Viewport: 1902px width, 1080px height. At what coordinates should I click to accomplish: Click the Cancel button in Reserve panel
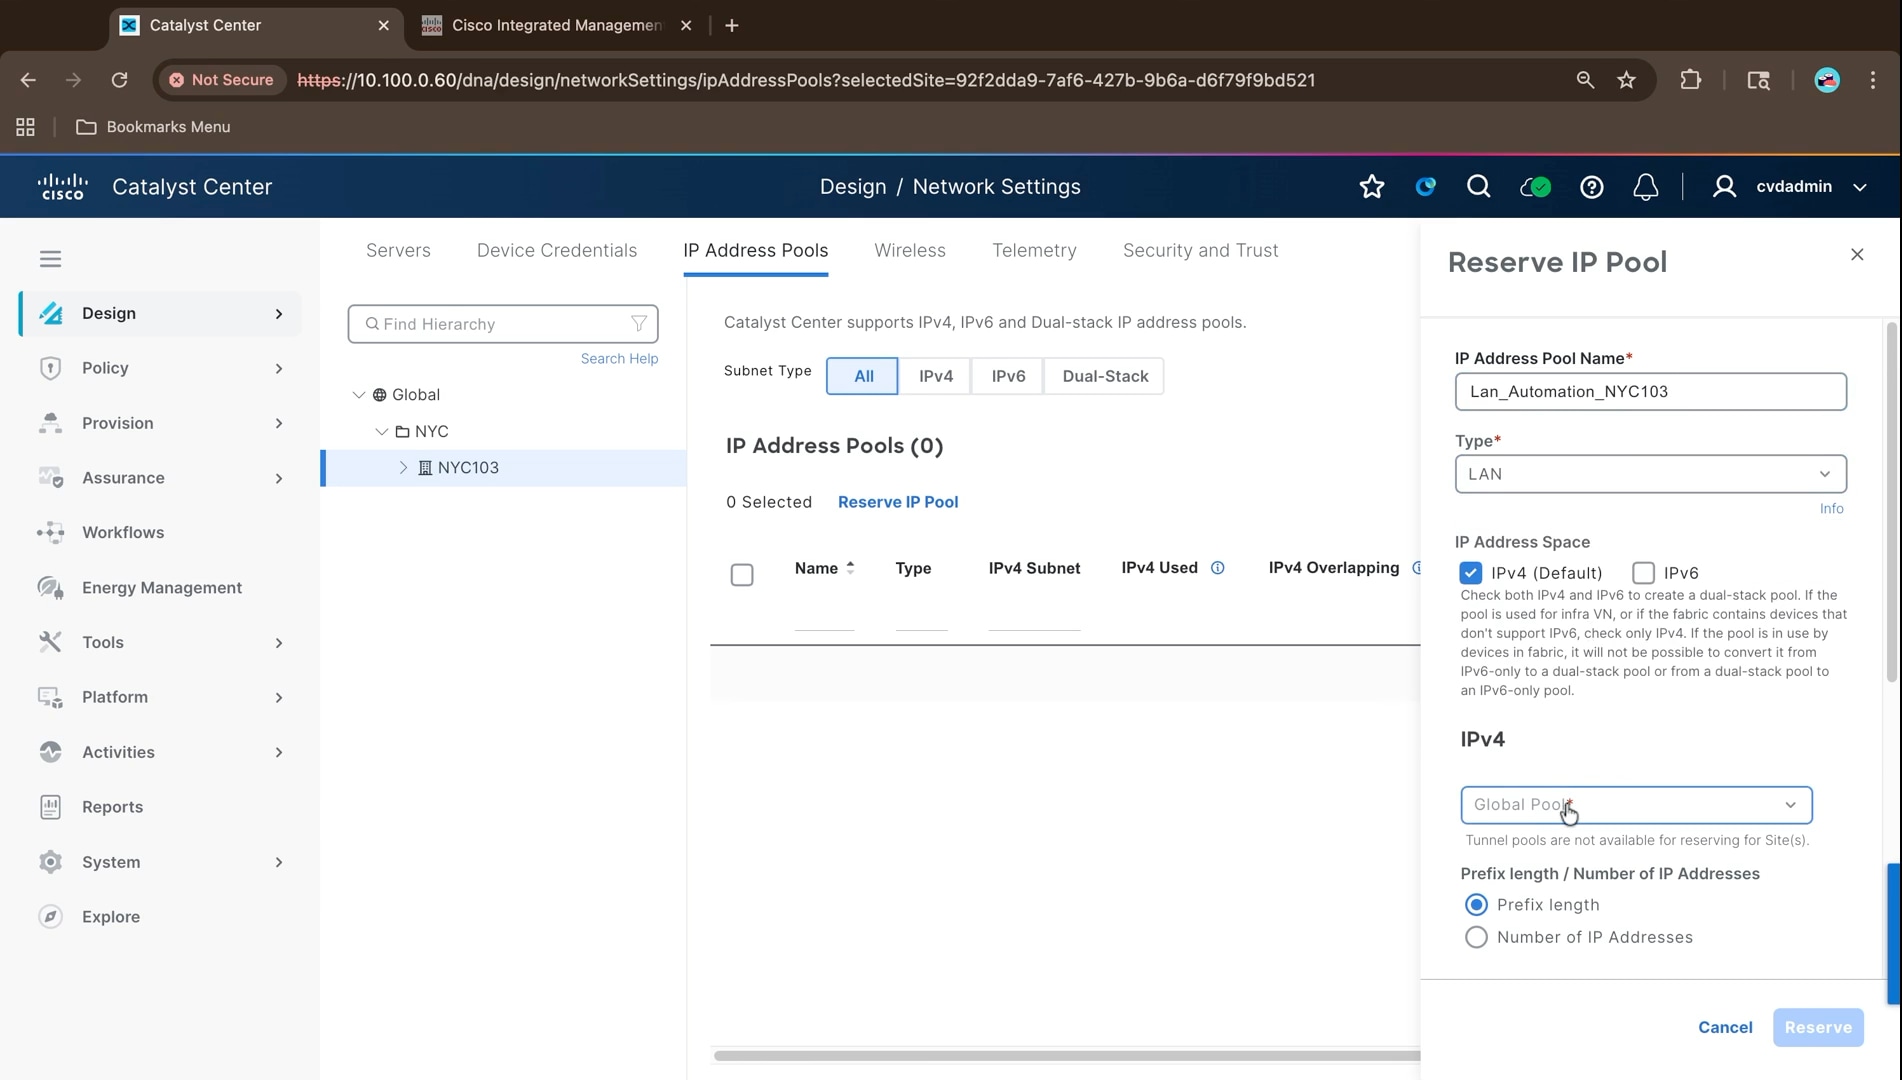click(1725, 1028)
